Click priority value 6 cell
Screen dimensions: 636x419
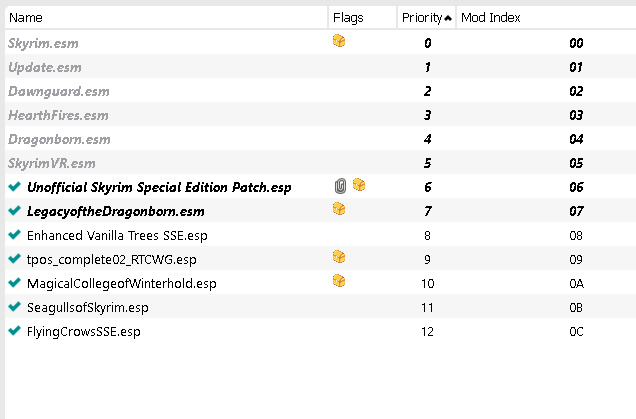click(x=428, y=187)
